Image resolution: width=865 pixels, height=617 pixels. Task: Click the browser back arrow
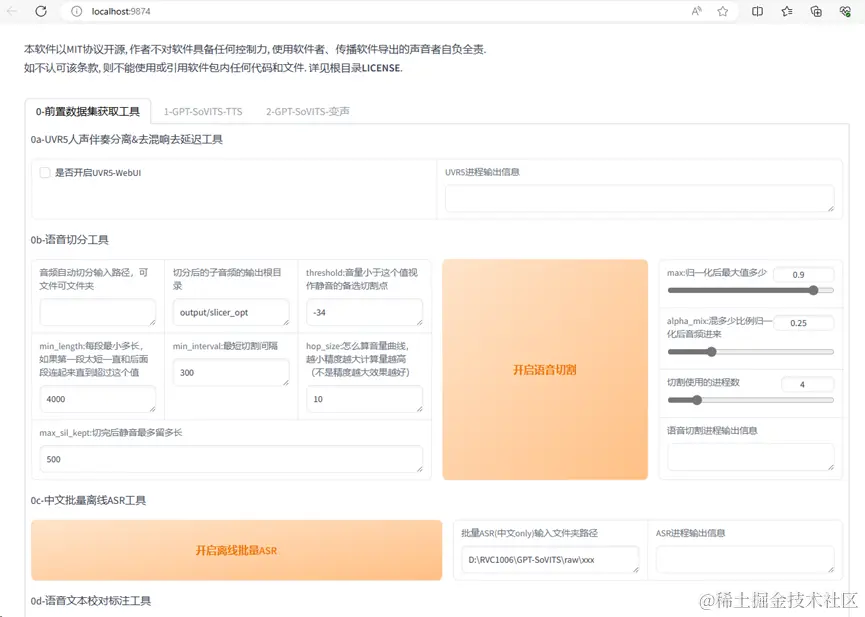pos(12,11)
